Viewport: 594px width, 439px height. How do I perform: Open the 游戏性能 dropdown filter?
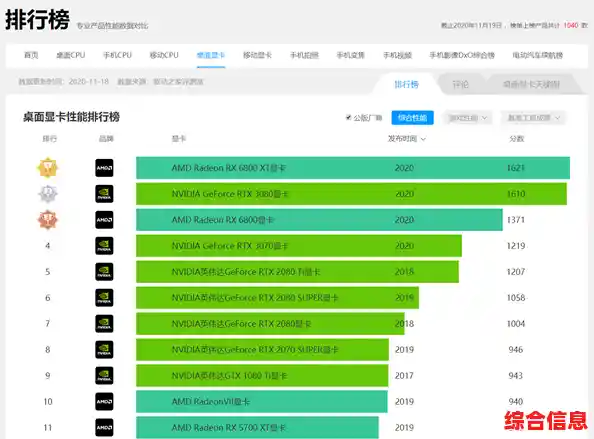tap(468, 118)
